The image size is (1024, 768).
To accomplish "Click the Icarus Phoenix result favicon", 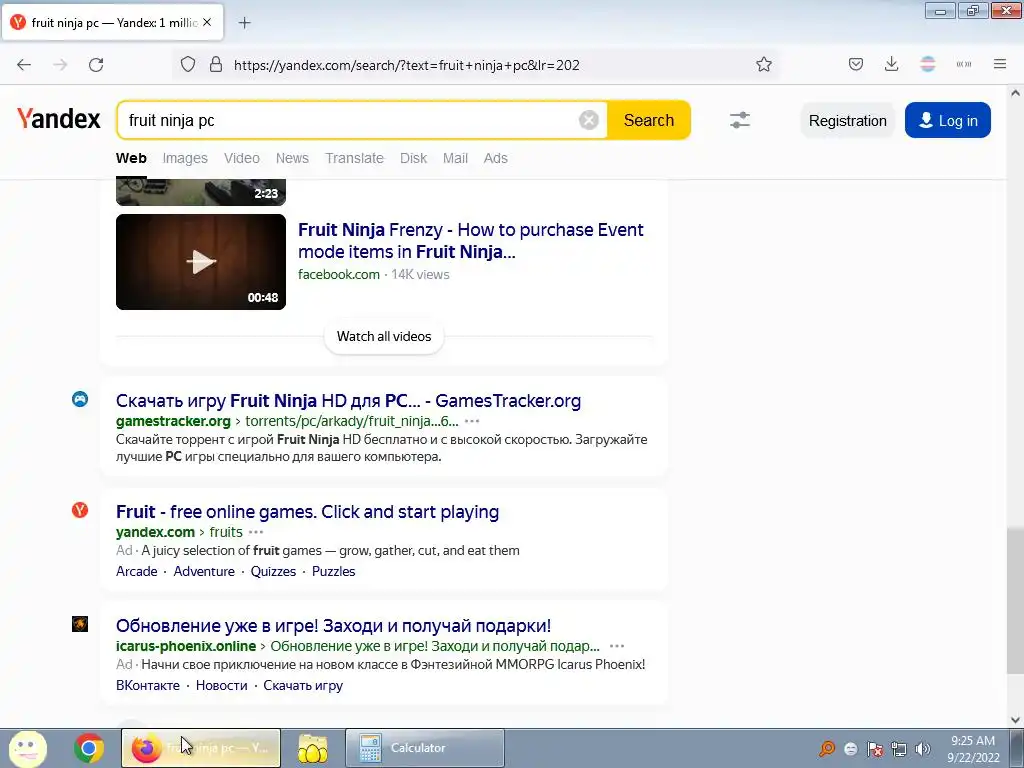I will click(80, 624).
